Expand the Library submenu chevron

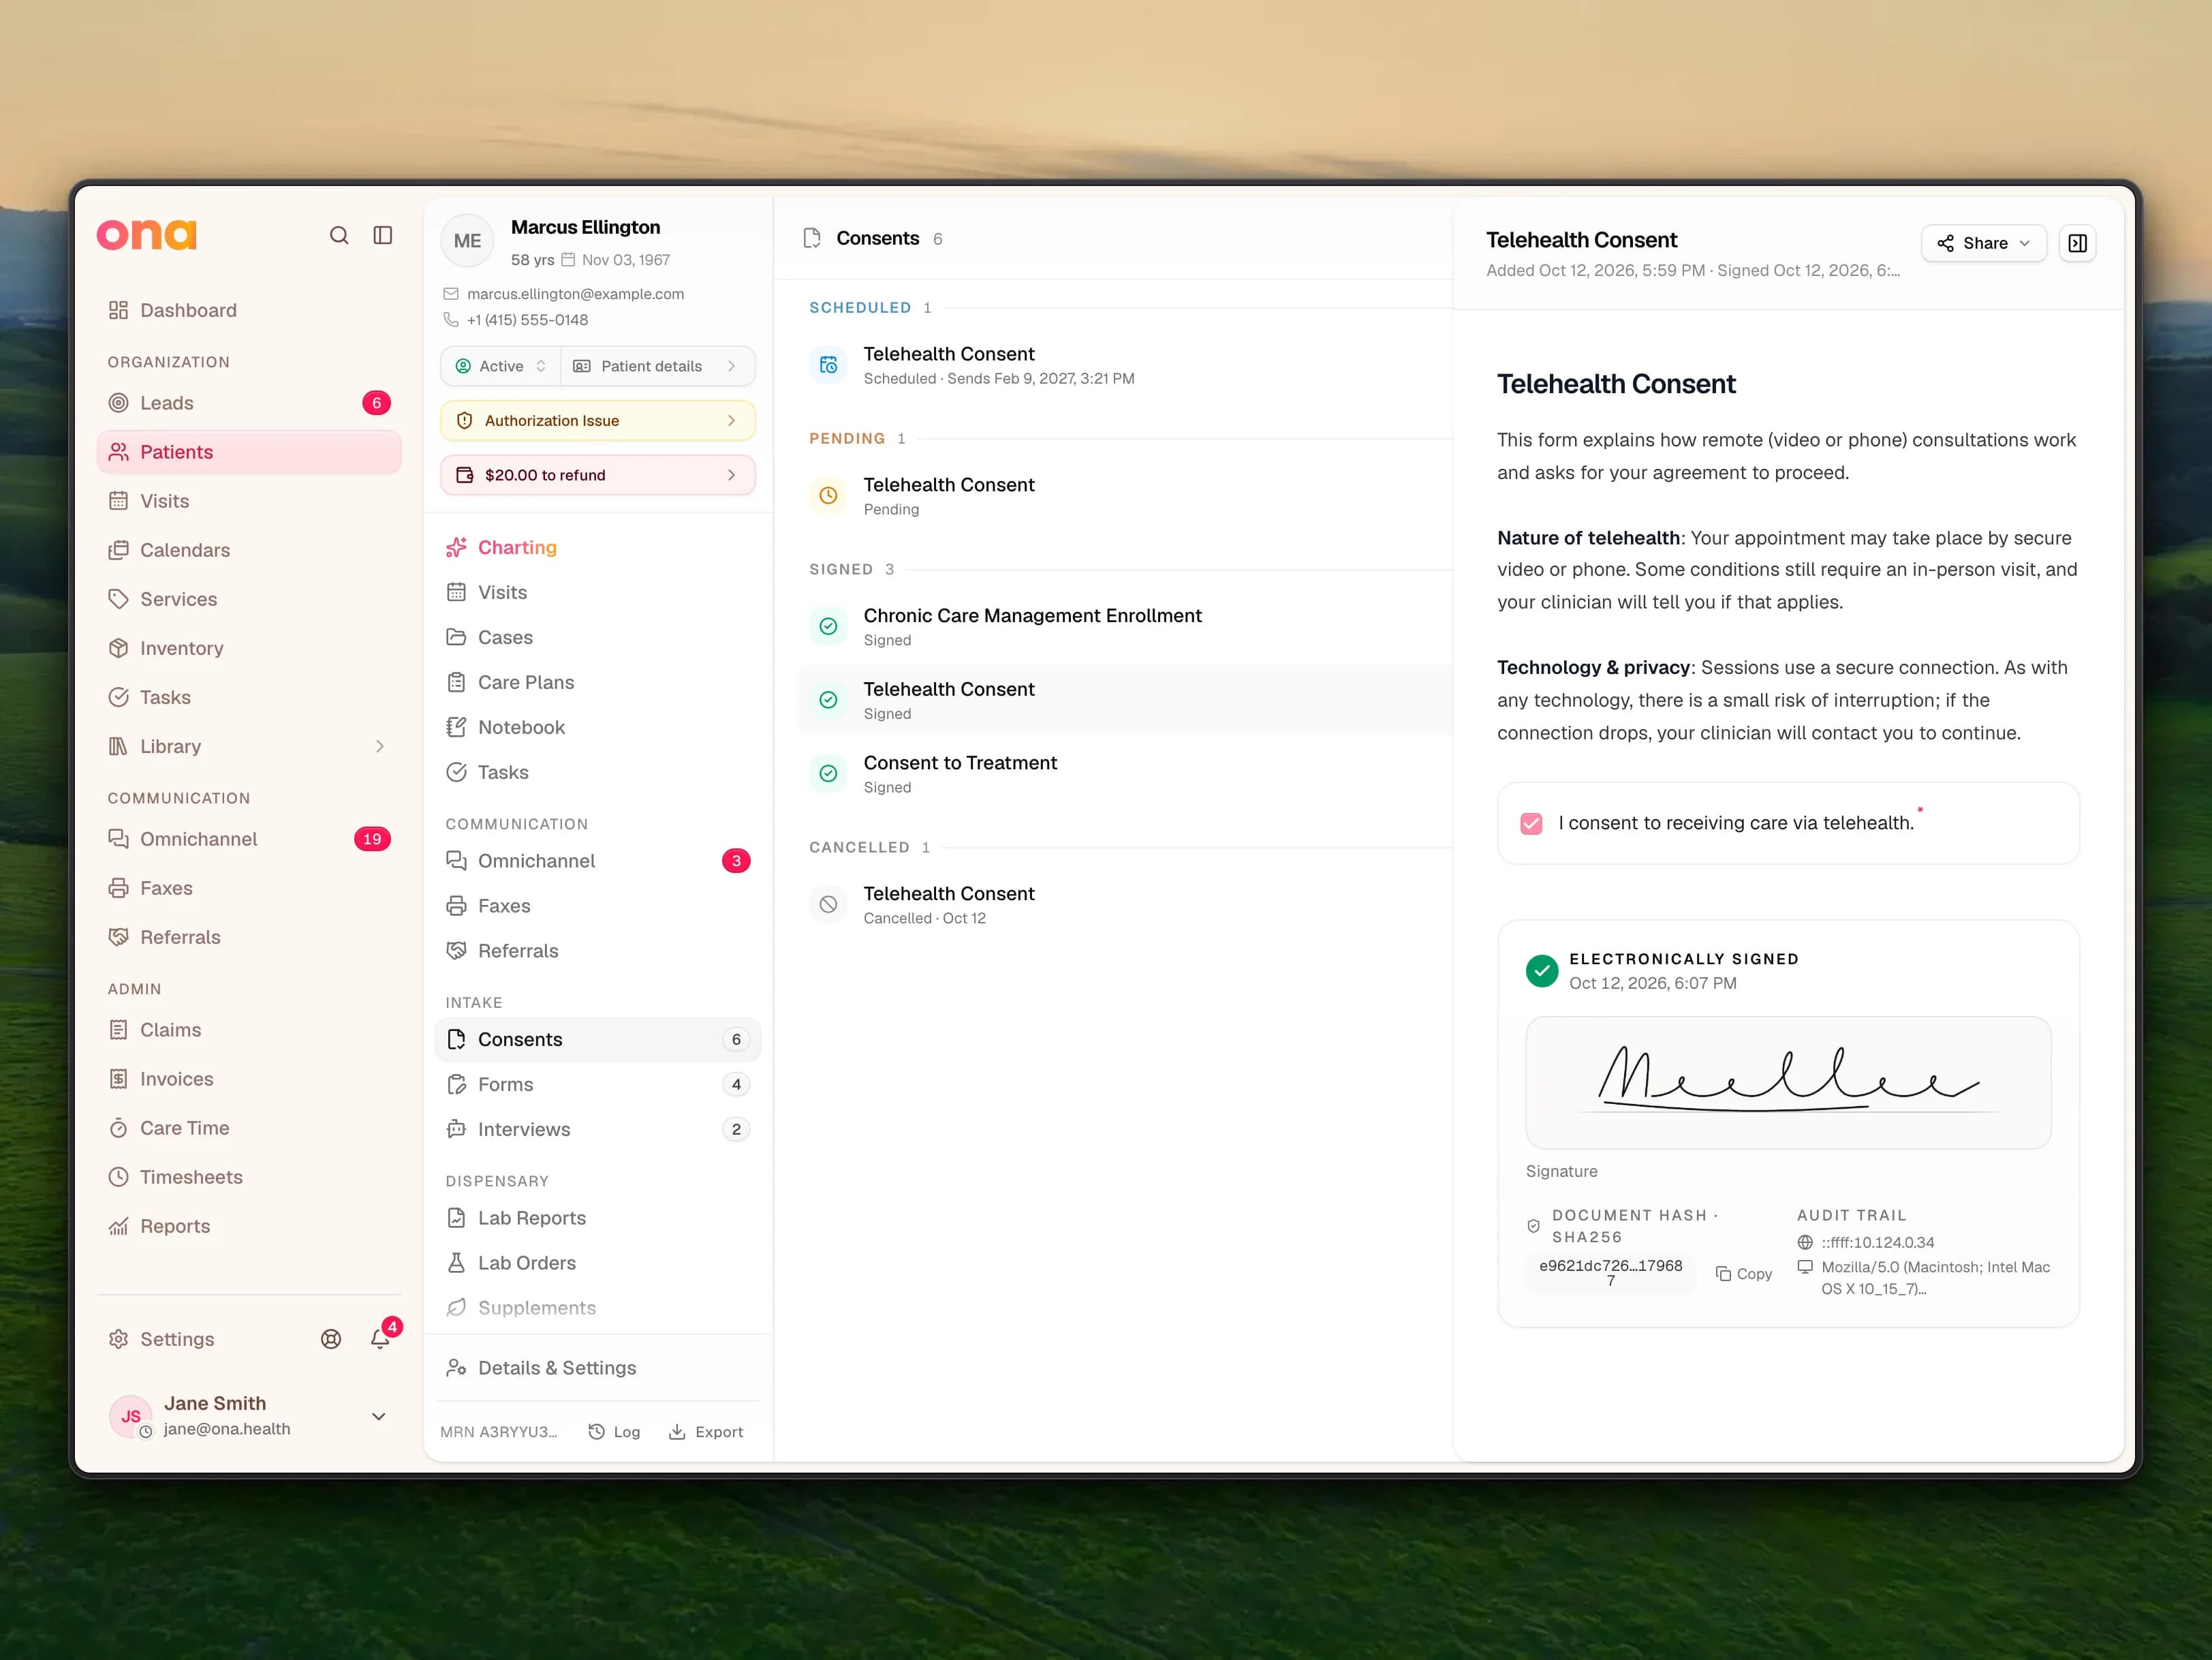coord(379,746)
